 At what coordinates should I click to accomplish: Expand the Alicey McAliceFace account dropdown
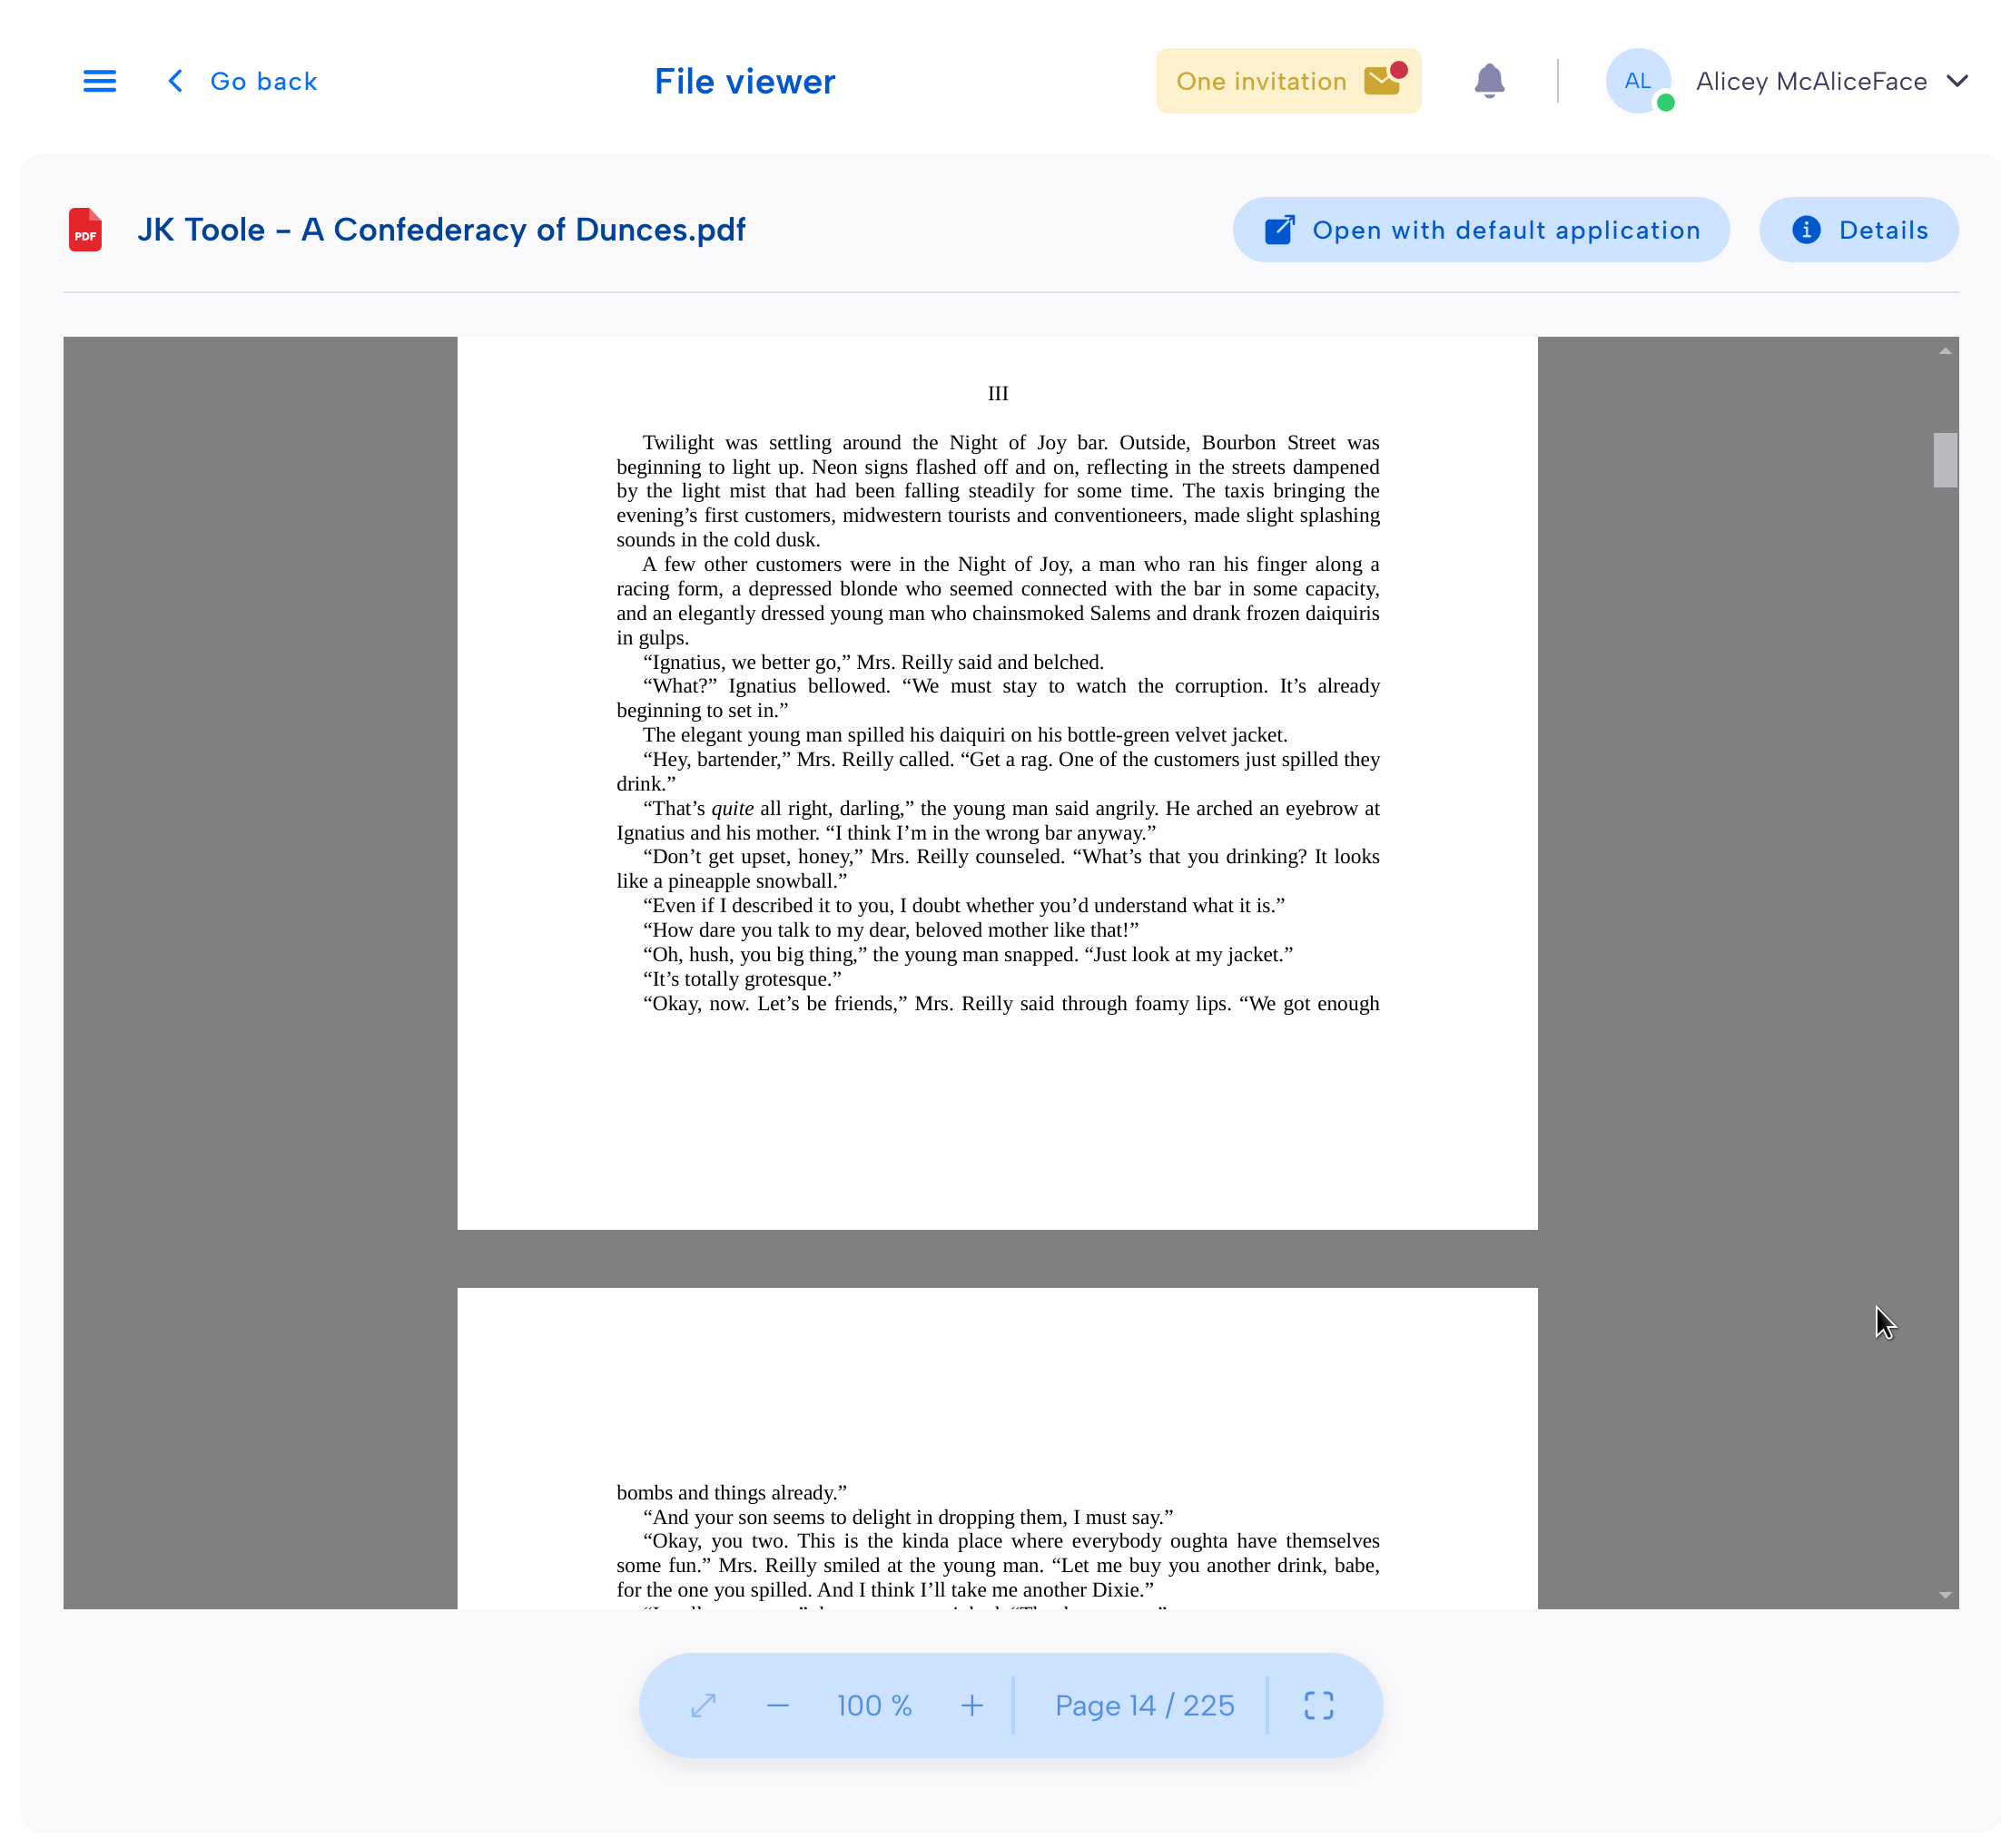pos(1957,81)
